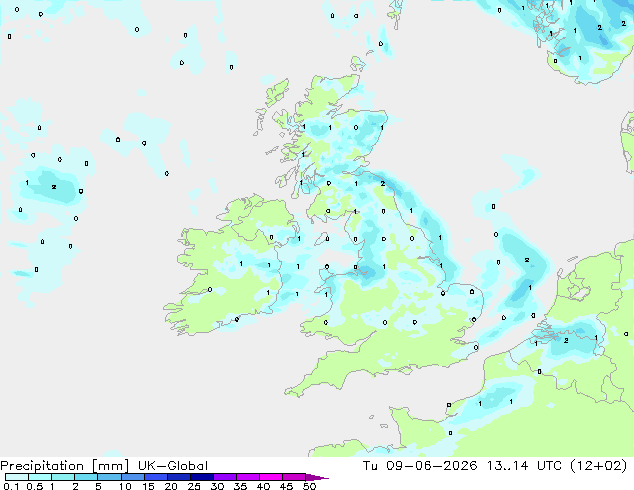634x490 pixels.
Task: Click the 30–35 mm purple legend swatch
Action: tap(224, 477)
